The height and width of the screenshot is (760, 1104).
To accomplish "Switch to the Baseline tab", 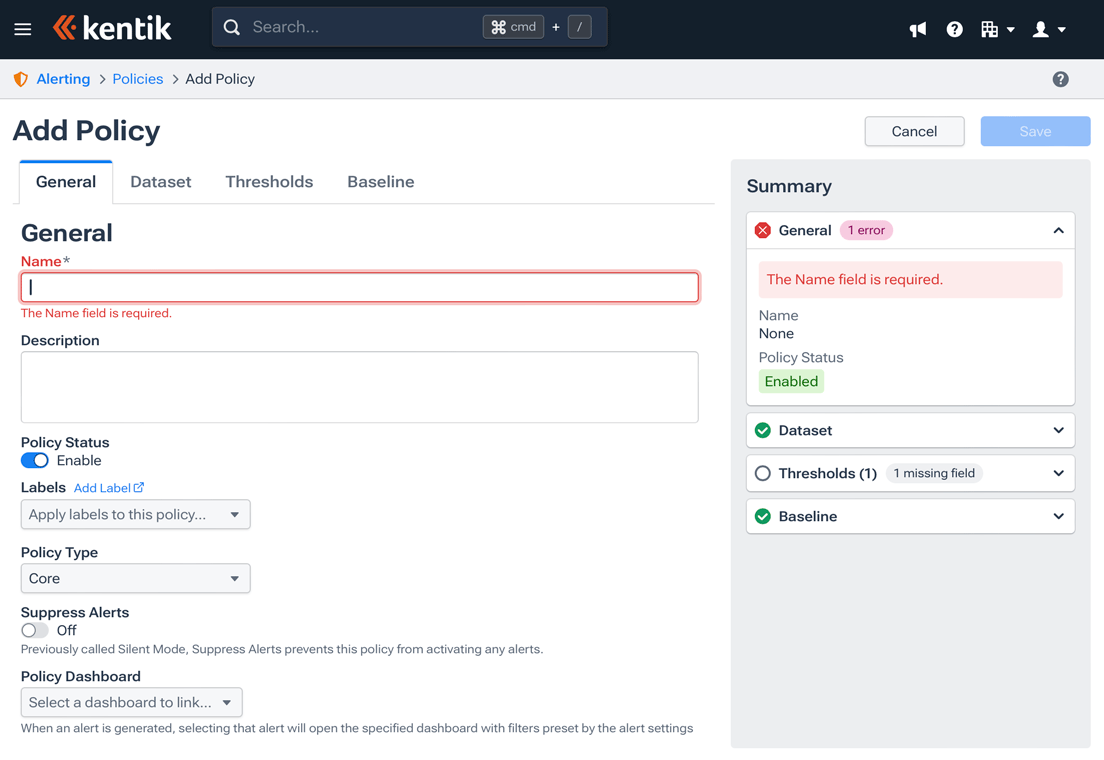I will point(381,181).
